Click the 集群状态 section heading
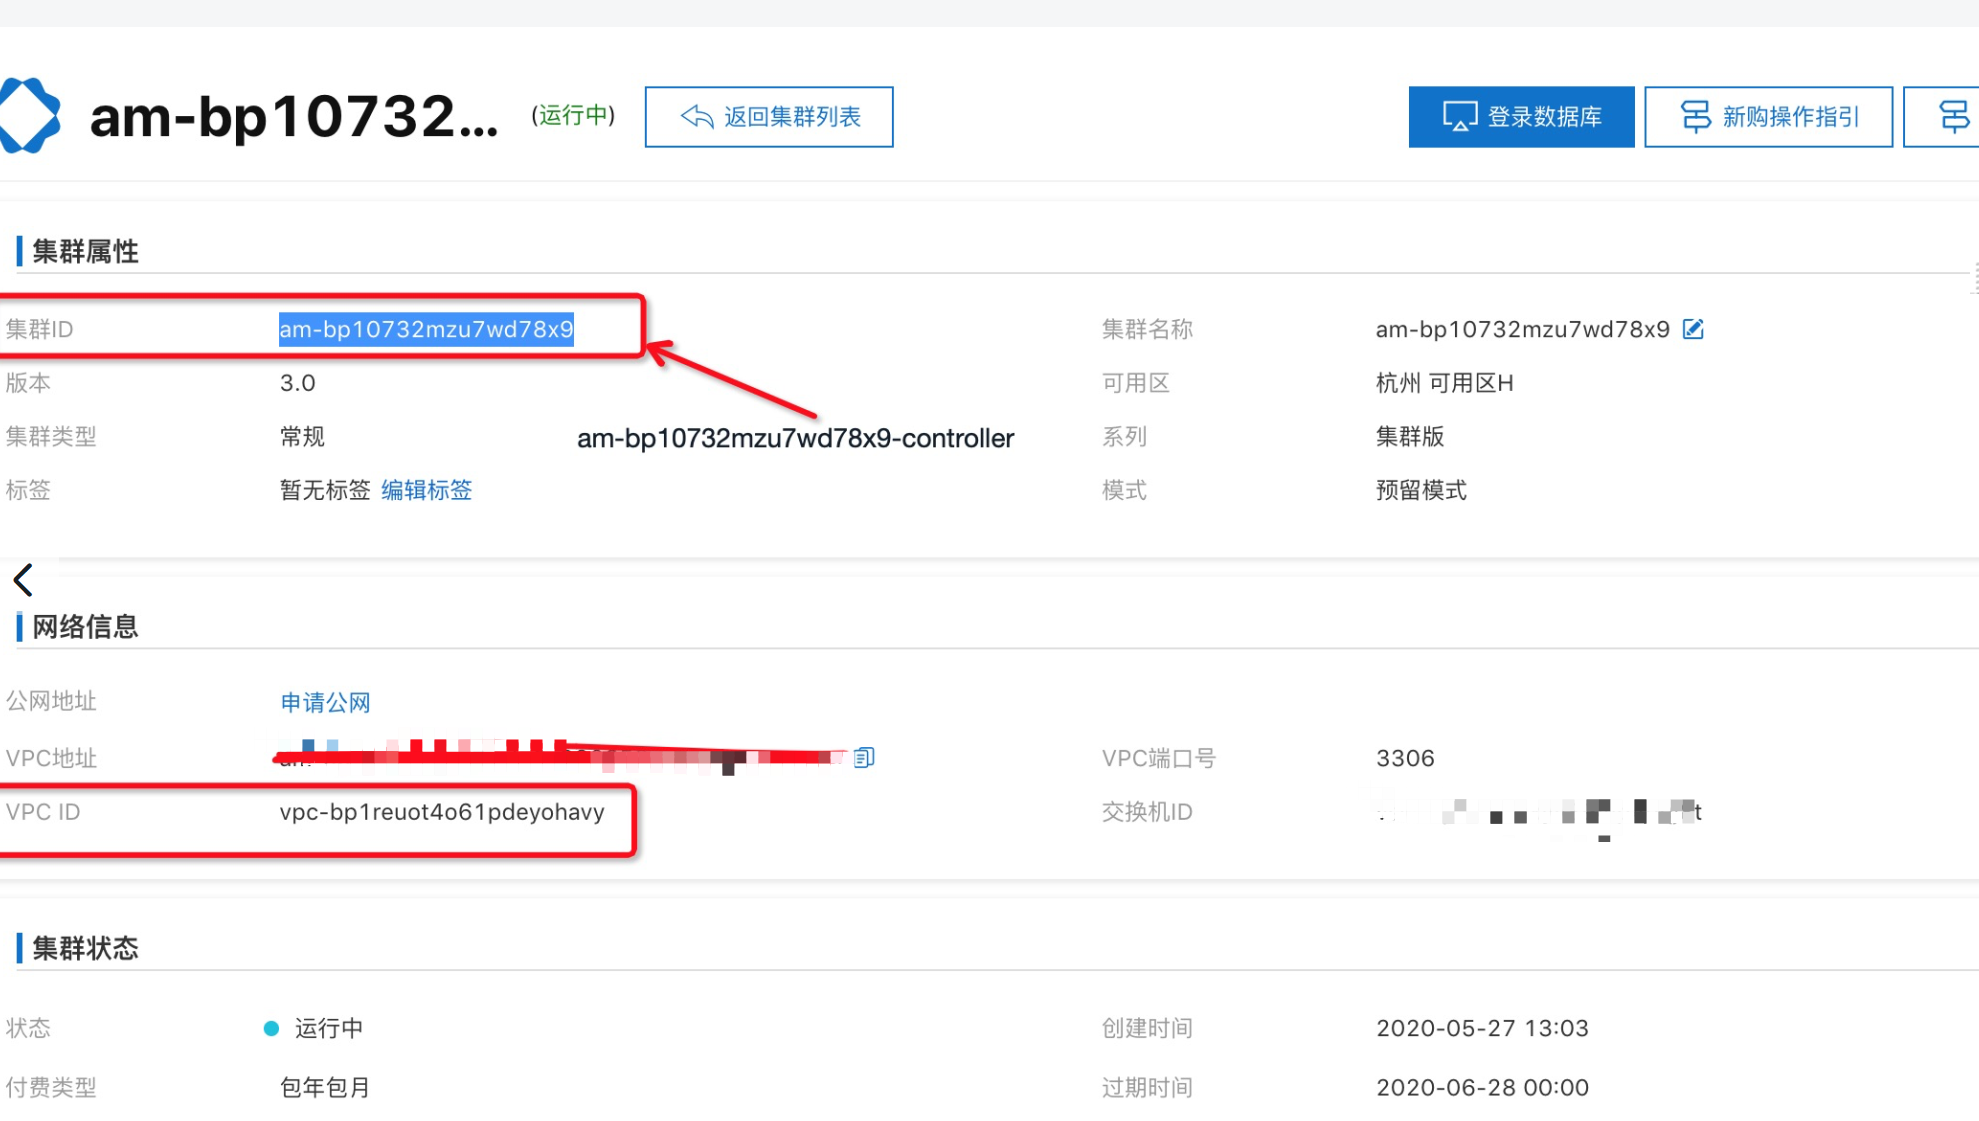 pyautogui.click(x=85, y=948)
